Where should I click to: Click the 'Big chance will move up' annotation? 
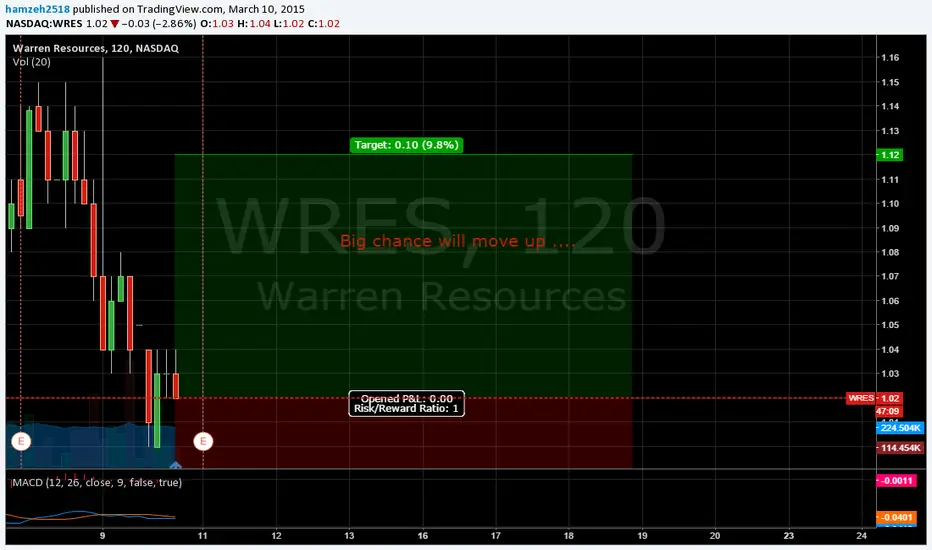tap(458, 241)
